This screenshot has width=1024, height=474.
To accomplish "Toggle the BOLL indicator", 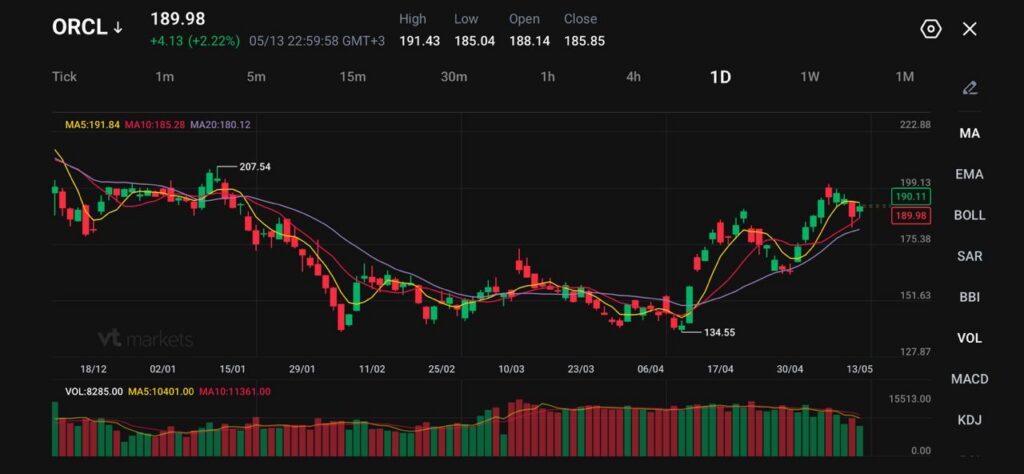I will (x=970, y=215).
